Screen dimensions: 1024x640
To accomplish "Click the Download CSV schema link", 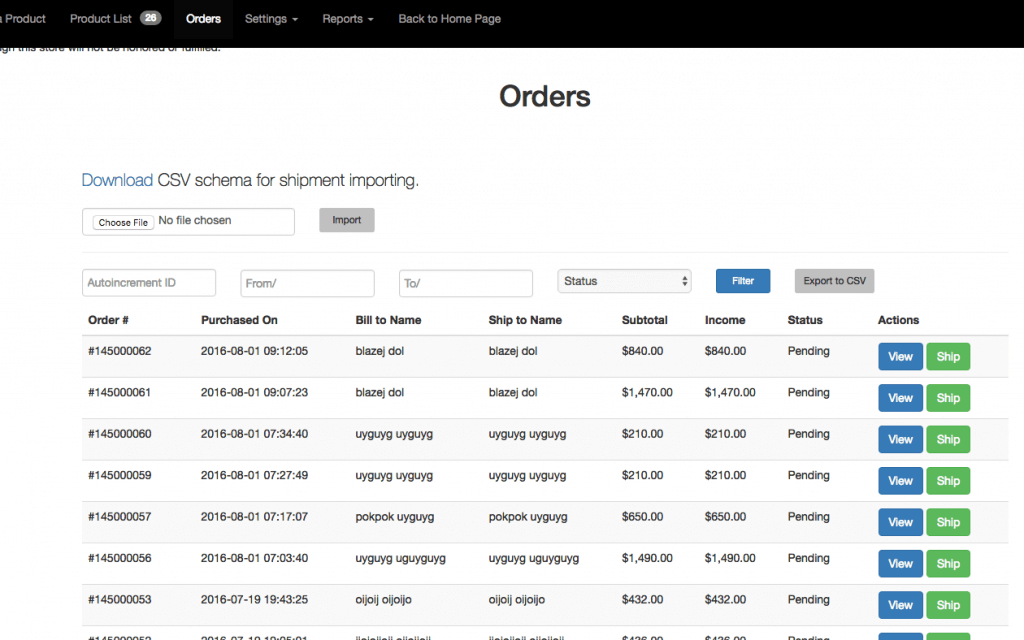I will point(117,181).
